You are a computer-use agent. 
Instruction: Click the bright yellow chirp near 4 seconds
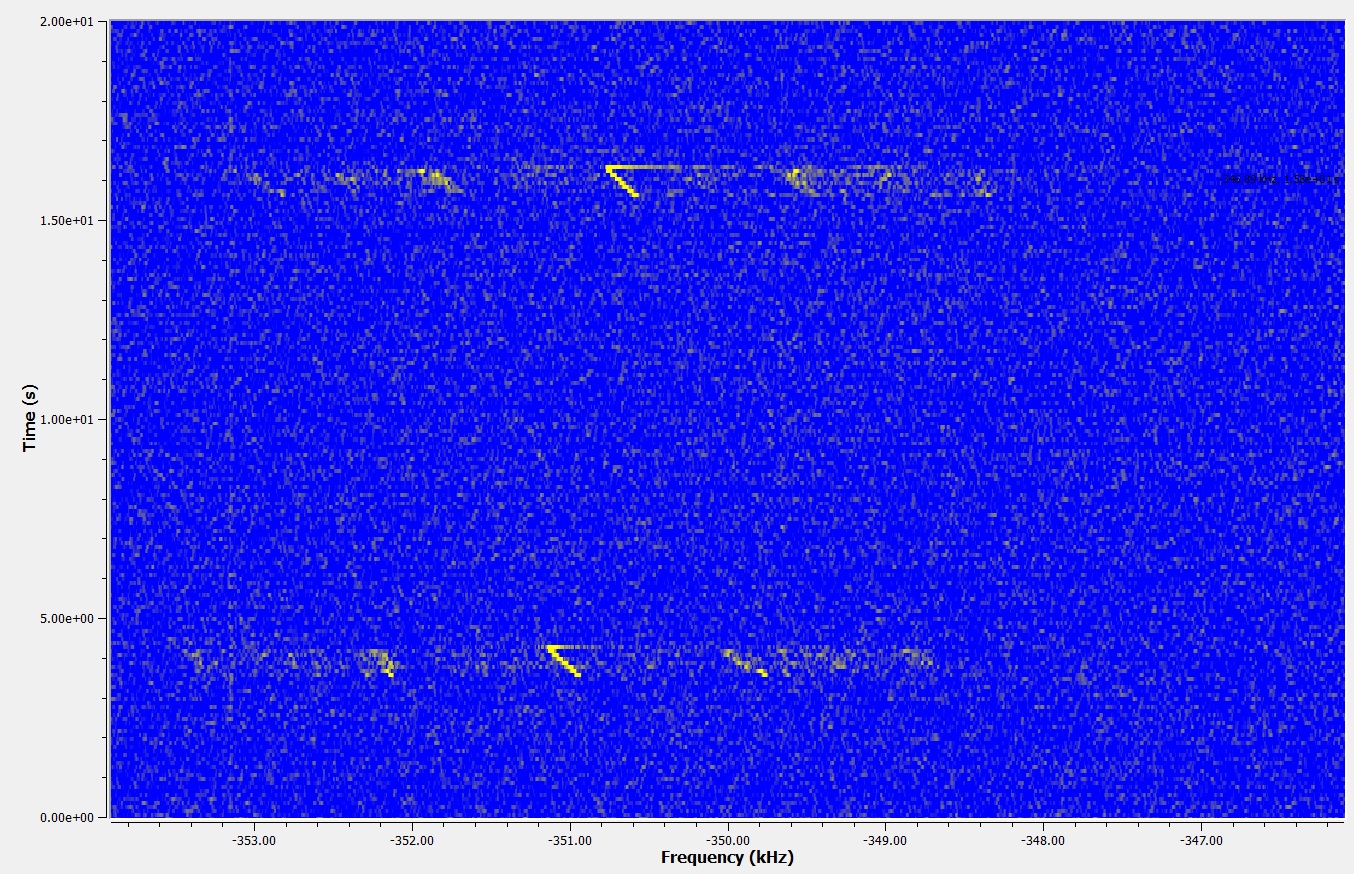(564, 661)
